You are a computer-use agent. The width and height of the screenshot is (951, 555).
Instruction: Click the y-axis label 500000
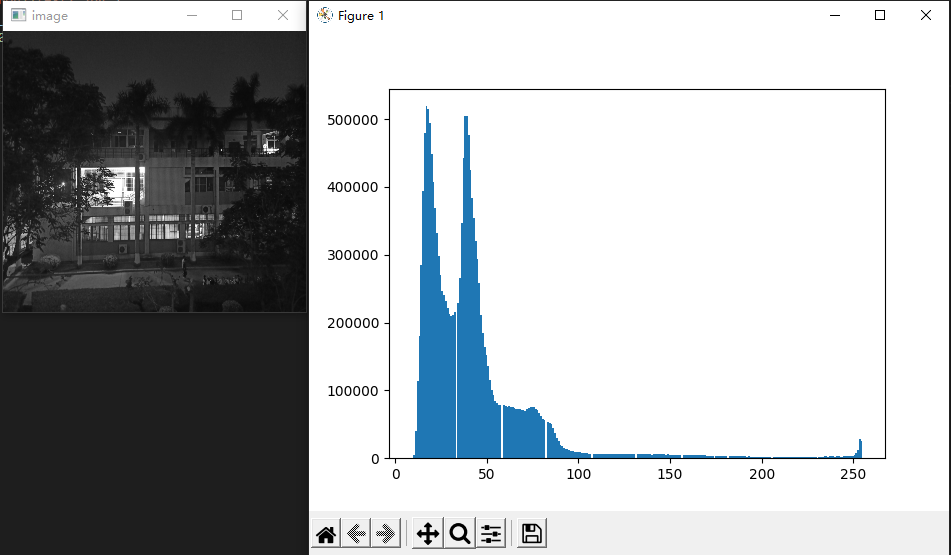352,120
